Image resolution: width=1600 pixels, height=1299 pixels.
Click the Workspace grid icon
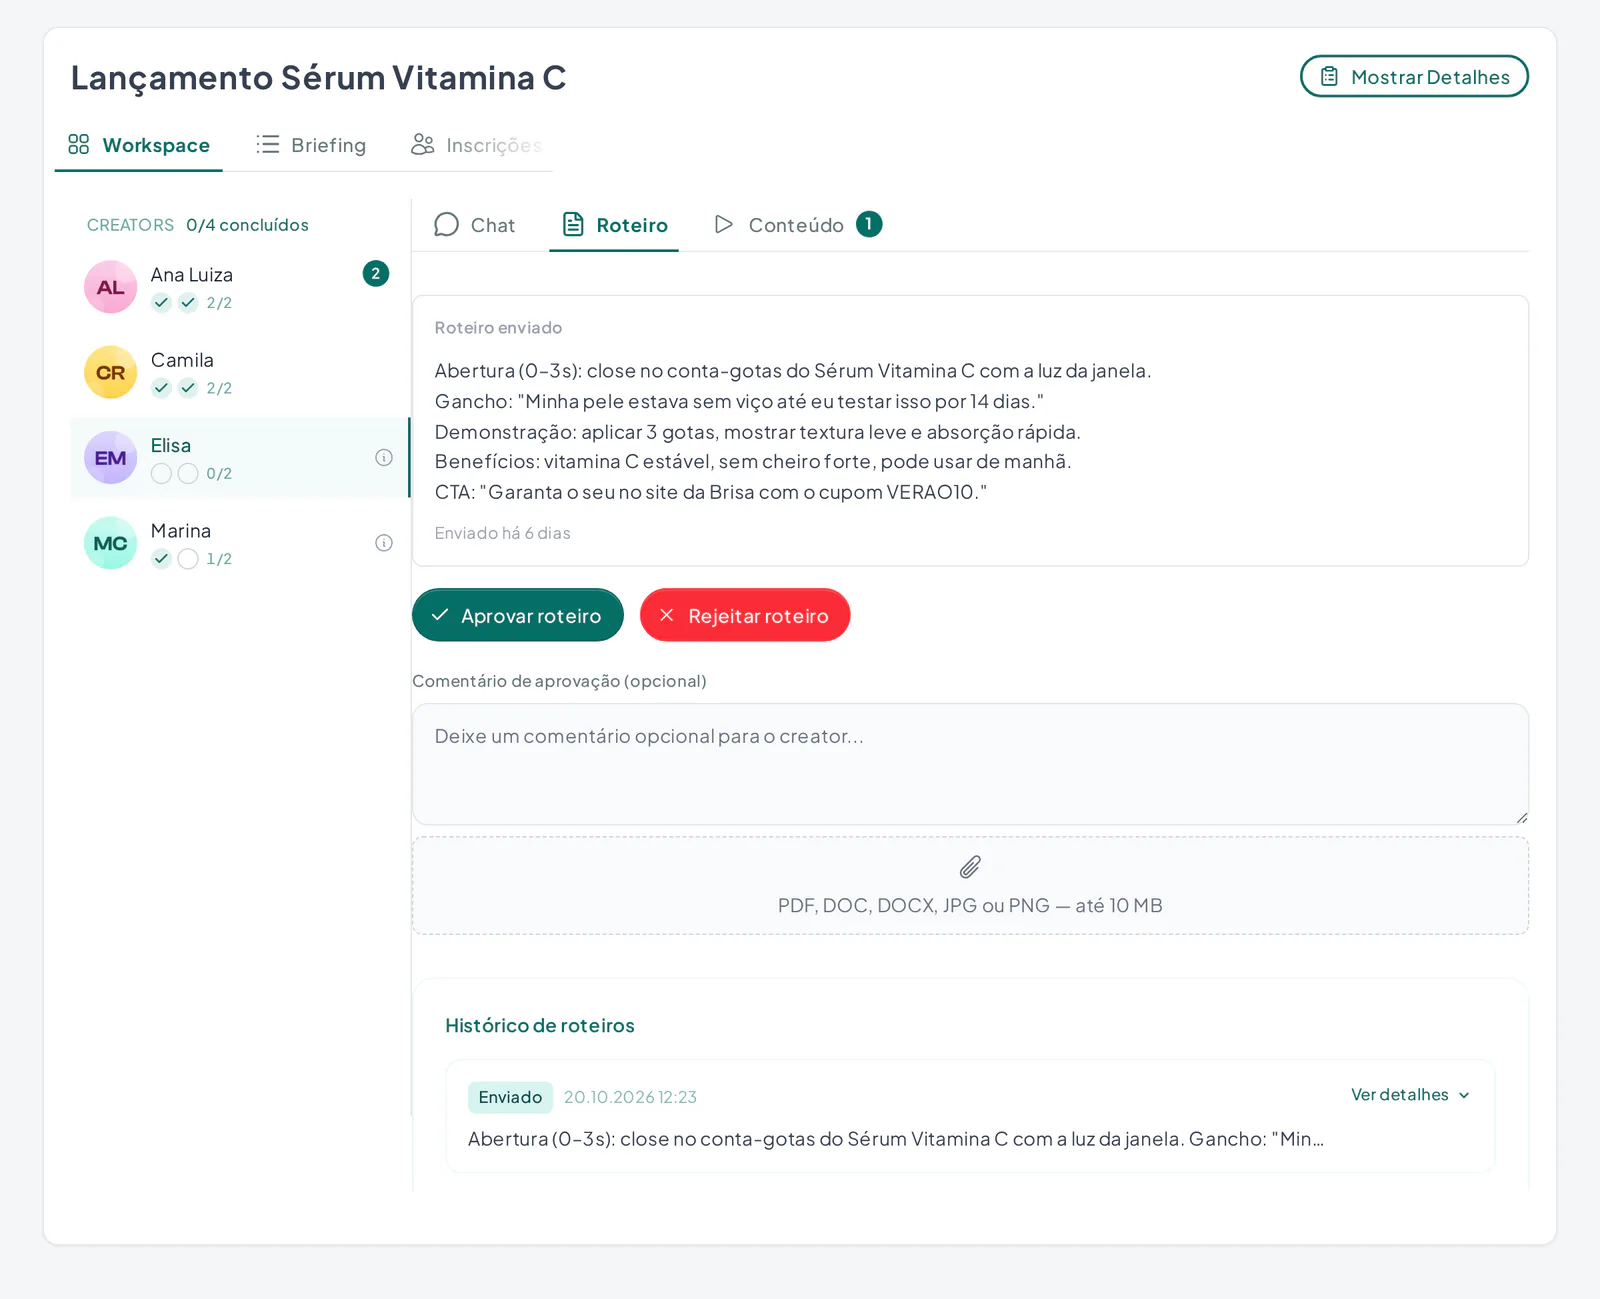(x=79, y=145)
